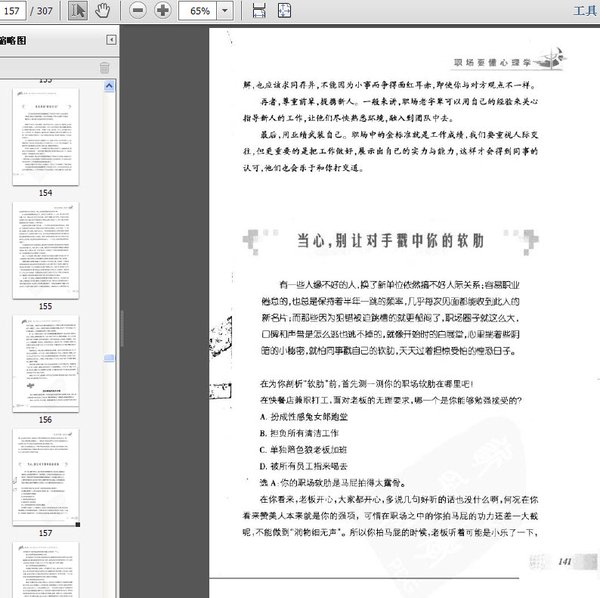Select page thumbnail 156

(46, 363)
